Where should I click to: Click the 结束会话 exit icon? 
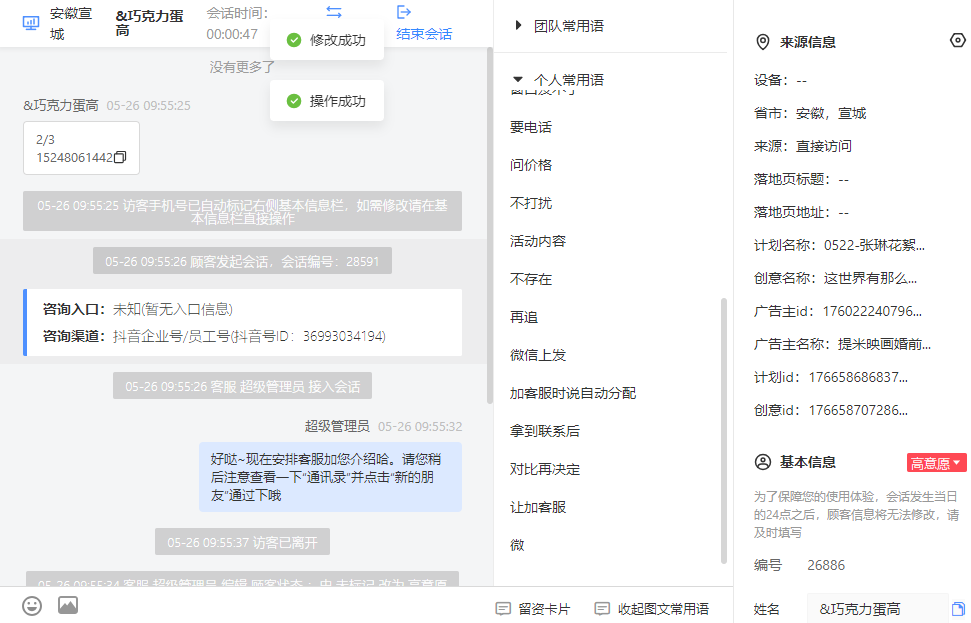tap(404, 12)
